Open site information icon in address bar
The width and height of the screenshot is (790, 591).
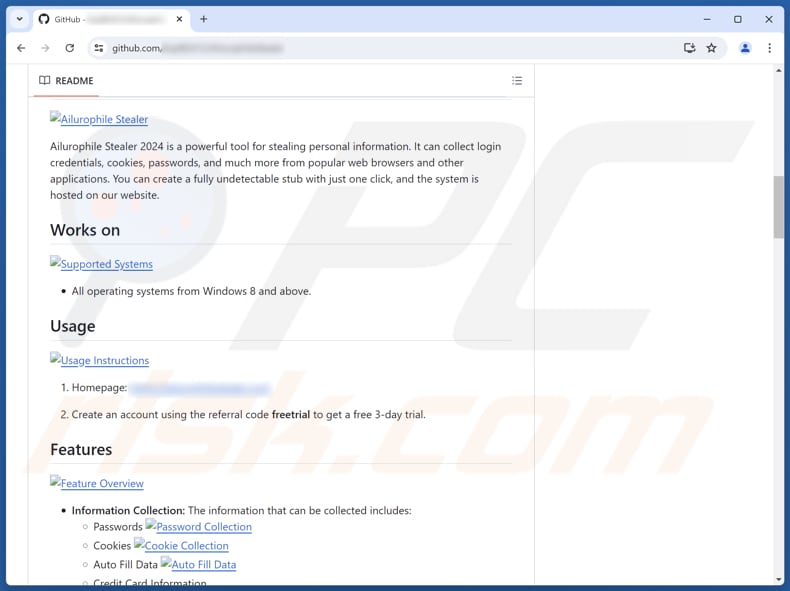99,48
